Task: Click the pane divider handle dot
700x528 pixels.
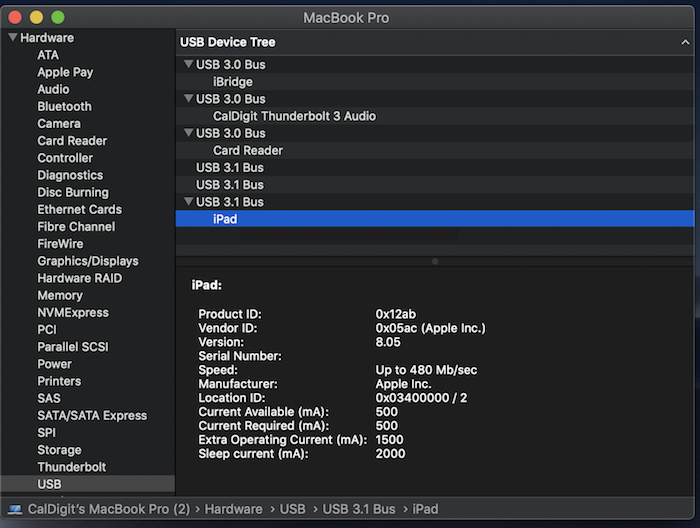Action: pyautogui.click(x=435, y=262)
